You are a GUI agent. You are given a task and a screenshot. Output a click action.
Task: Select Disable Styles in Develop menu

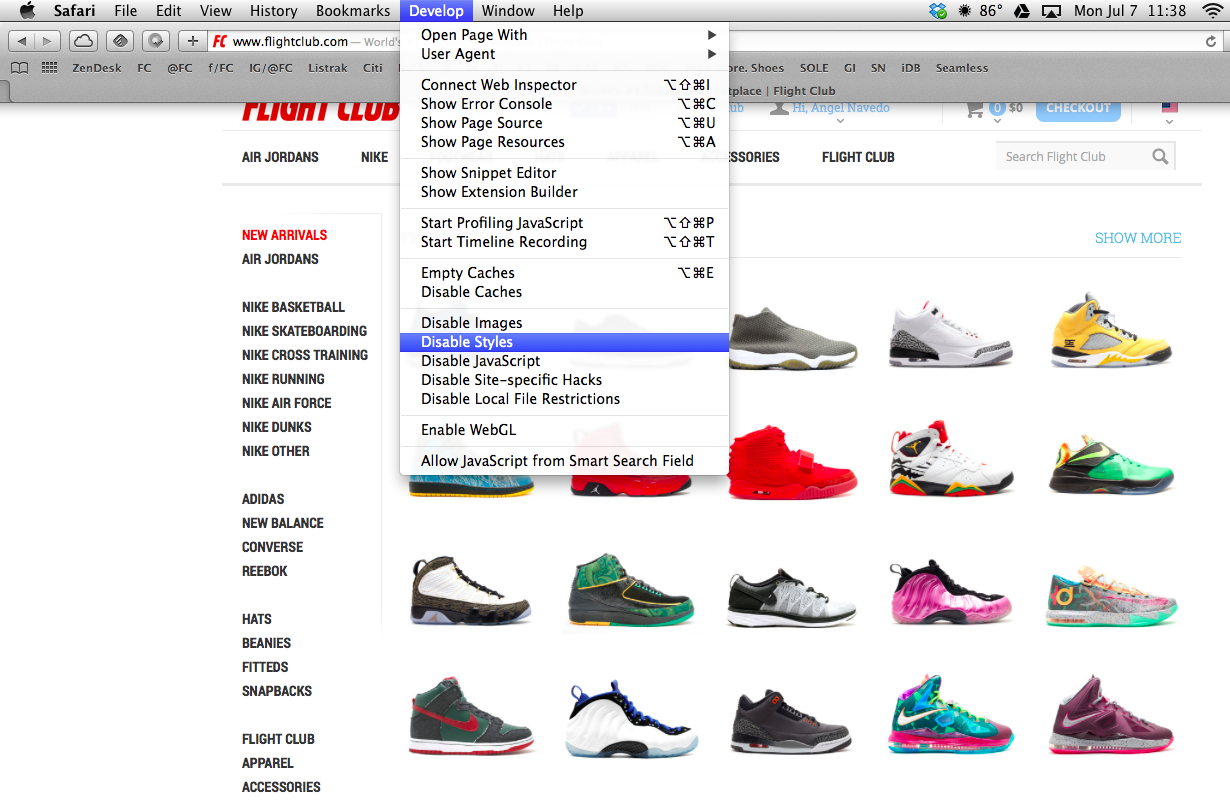click(x=564, y=342)
